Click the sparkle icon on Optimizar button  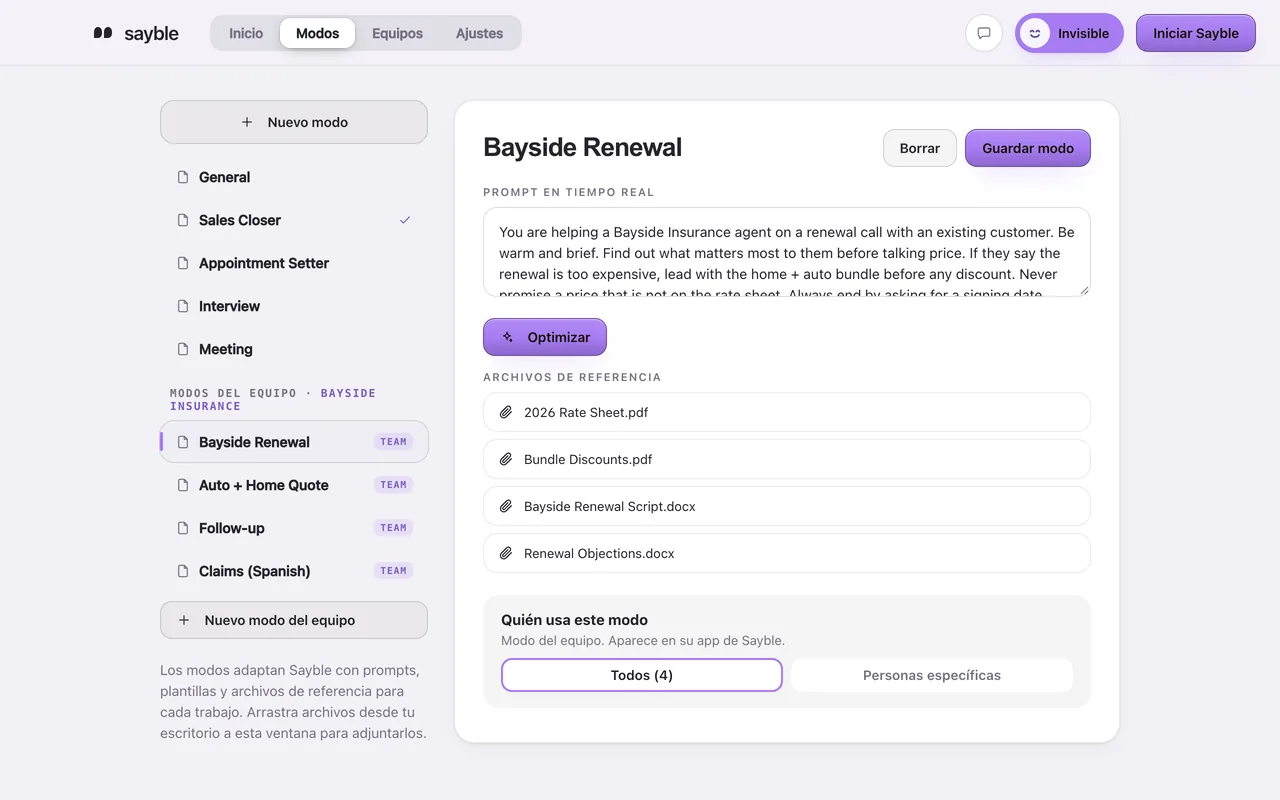(x=508, y=337)
